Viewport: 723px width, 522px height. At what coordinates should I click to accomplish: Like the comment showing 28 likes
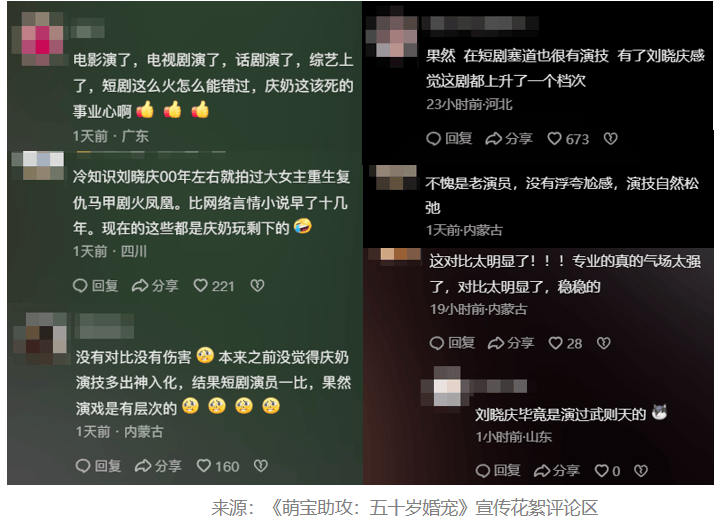(565, 343)
